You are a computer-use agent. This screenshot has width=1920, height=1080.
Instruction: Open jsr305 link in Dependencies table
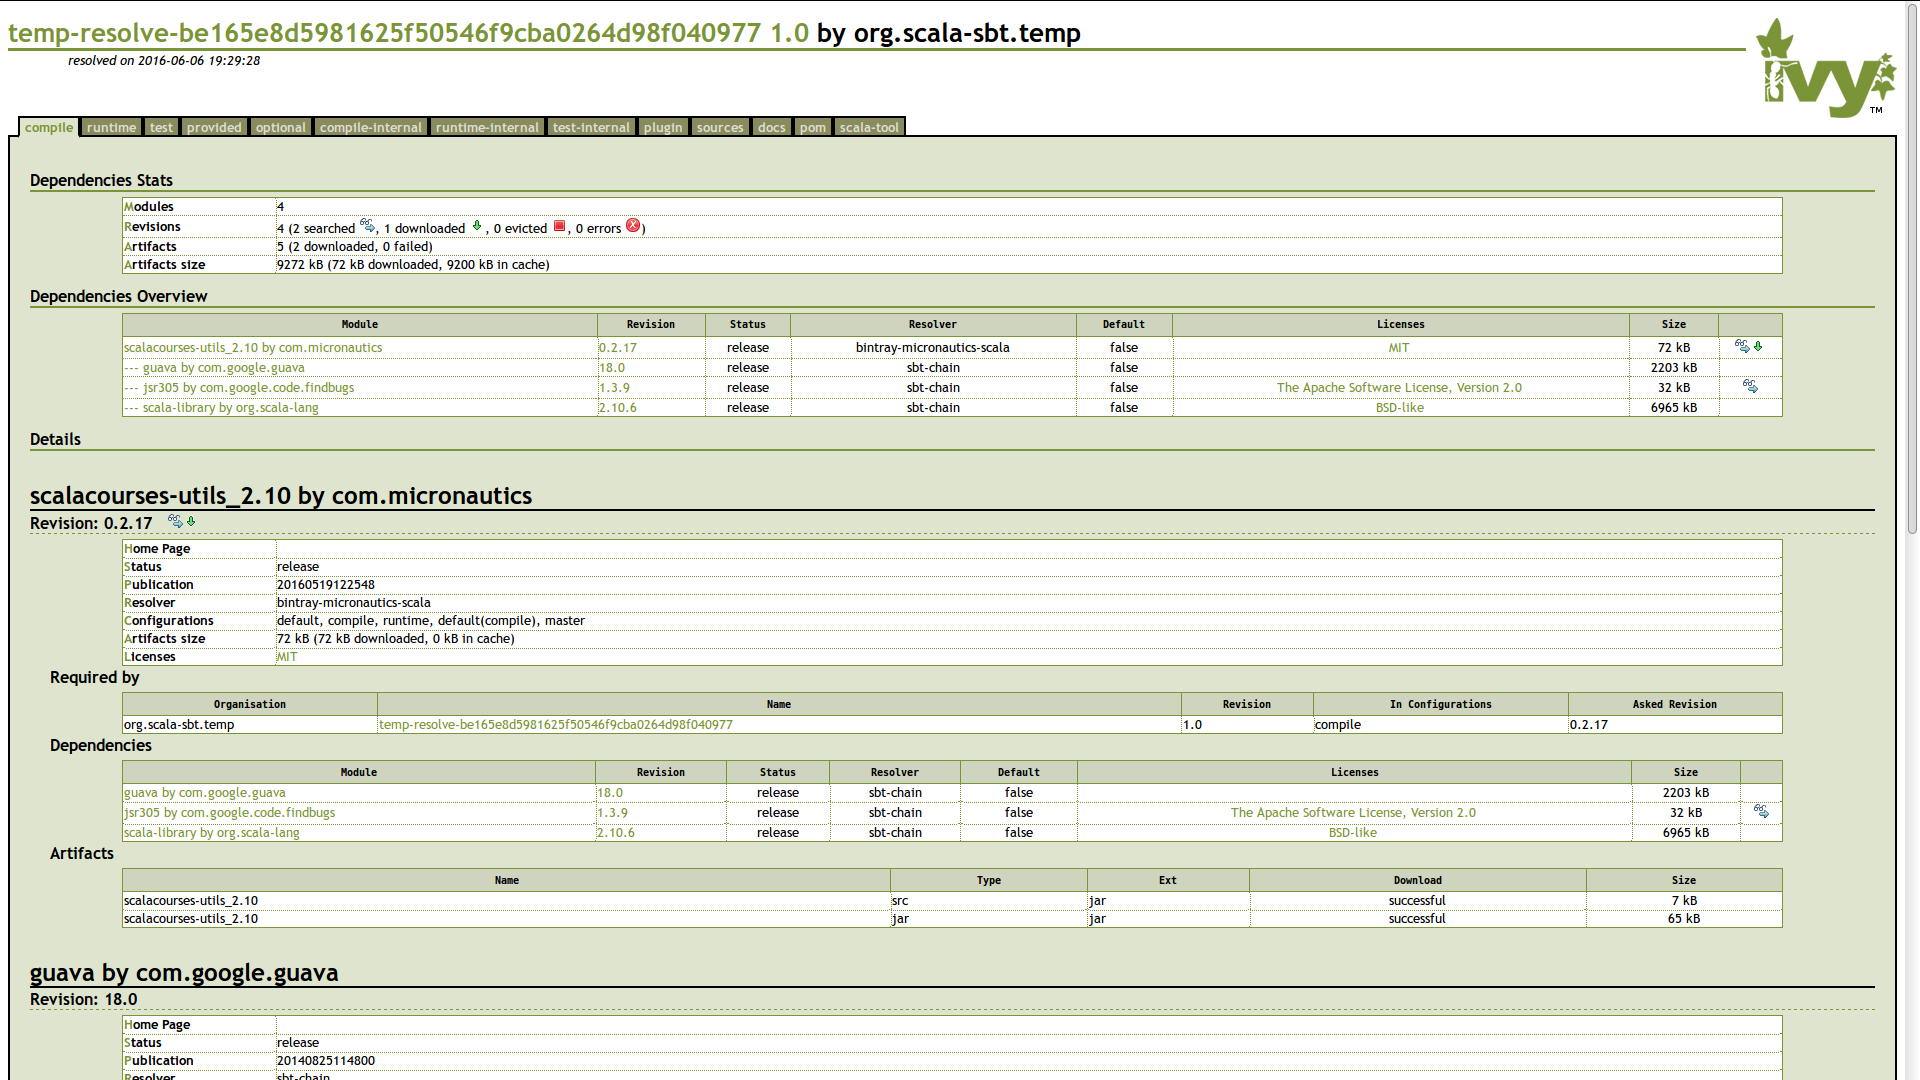tap(230, 813)
